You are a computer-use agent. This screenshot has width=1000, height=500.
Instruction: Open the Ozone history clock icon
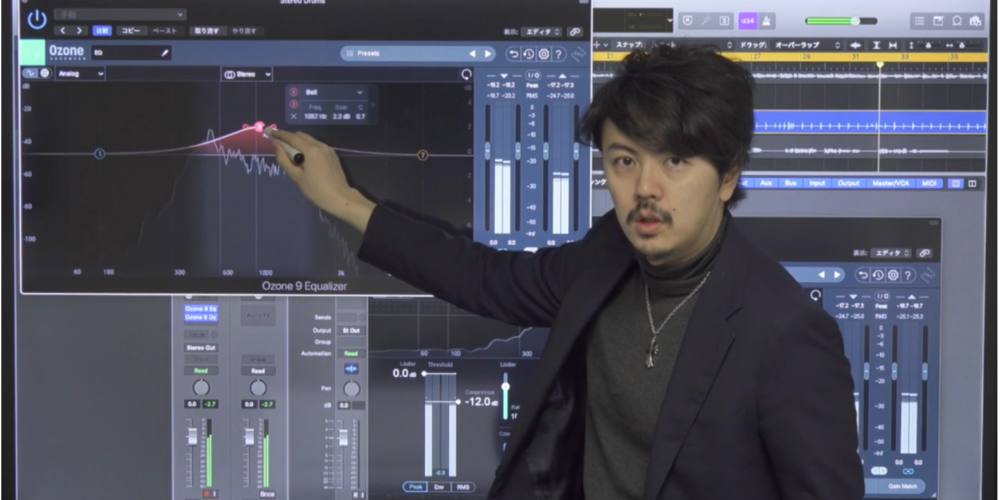(529, 54)
